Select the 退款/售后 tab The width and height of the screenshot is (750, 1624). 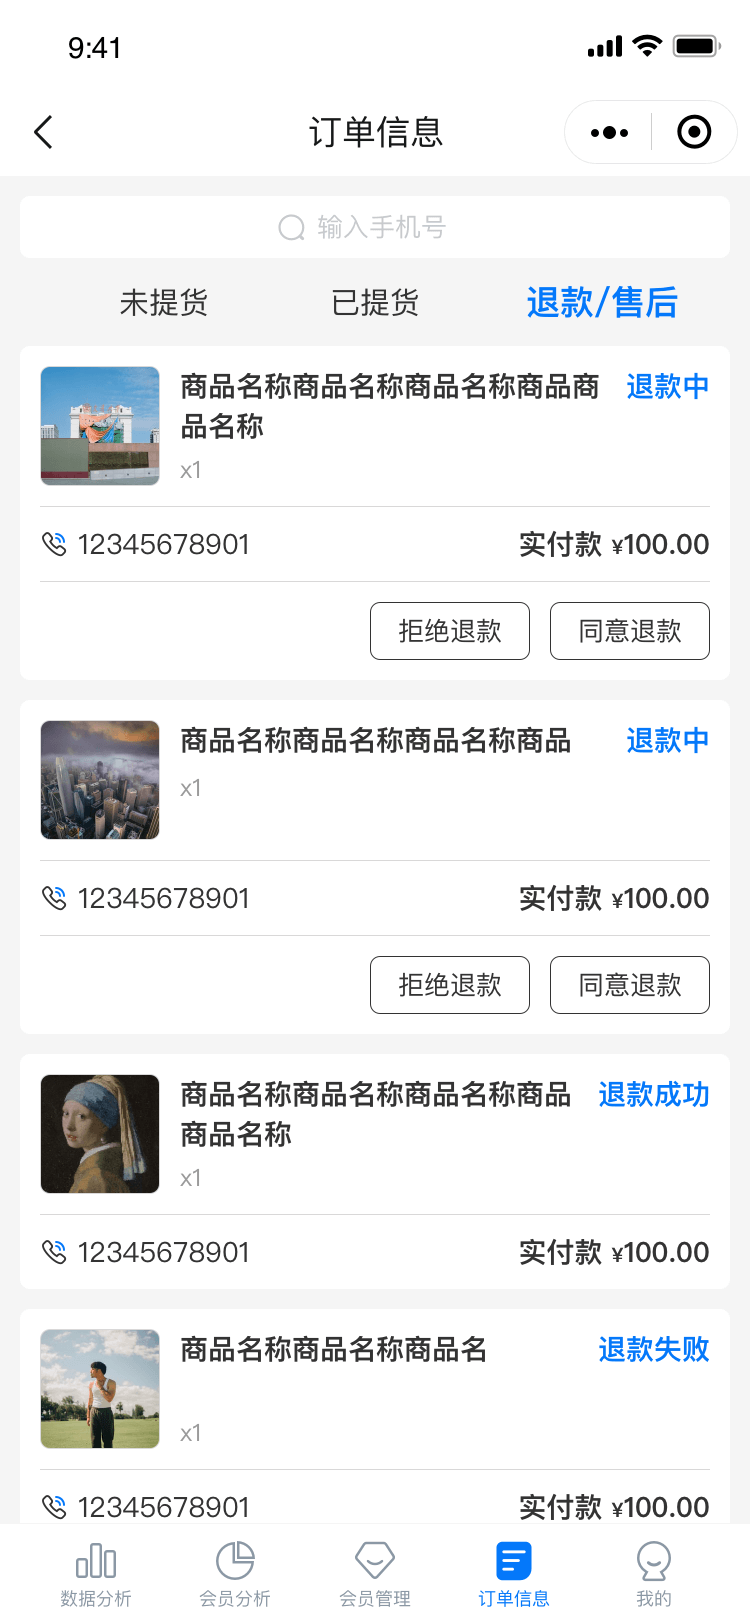pyautogui.click(x=602, y=302)
